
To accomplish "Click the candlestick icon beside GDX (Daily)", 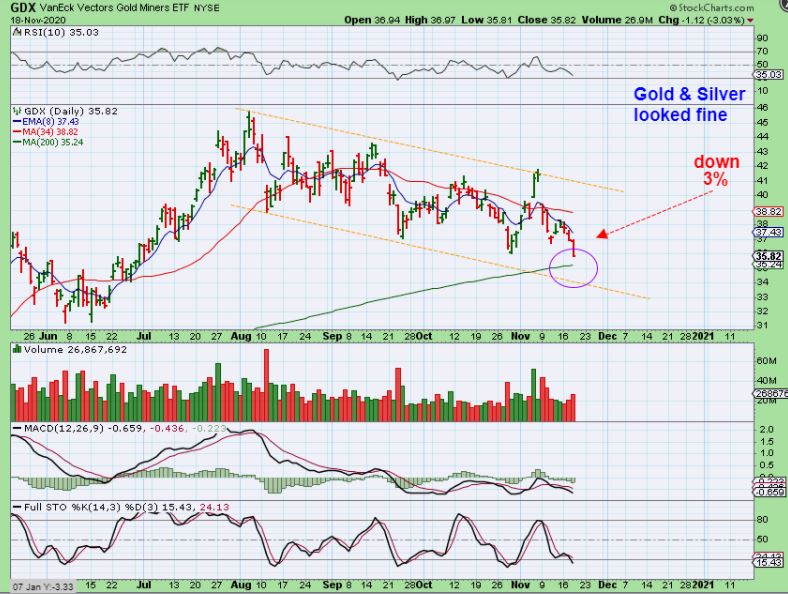I will click(17, 111).
